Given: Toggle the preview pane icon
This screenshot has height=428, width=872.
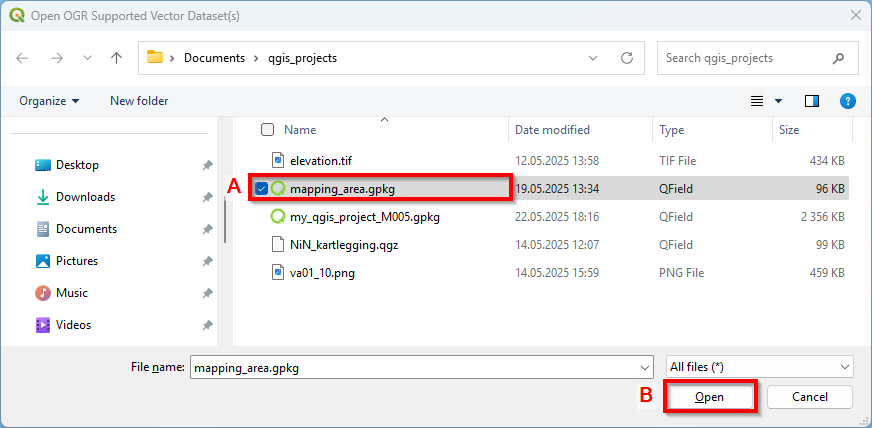Looking at the screenshot, I should 812,101.
